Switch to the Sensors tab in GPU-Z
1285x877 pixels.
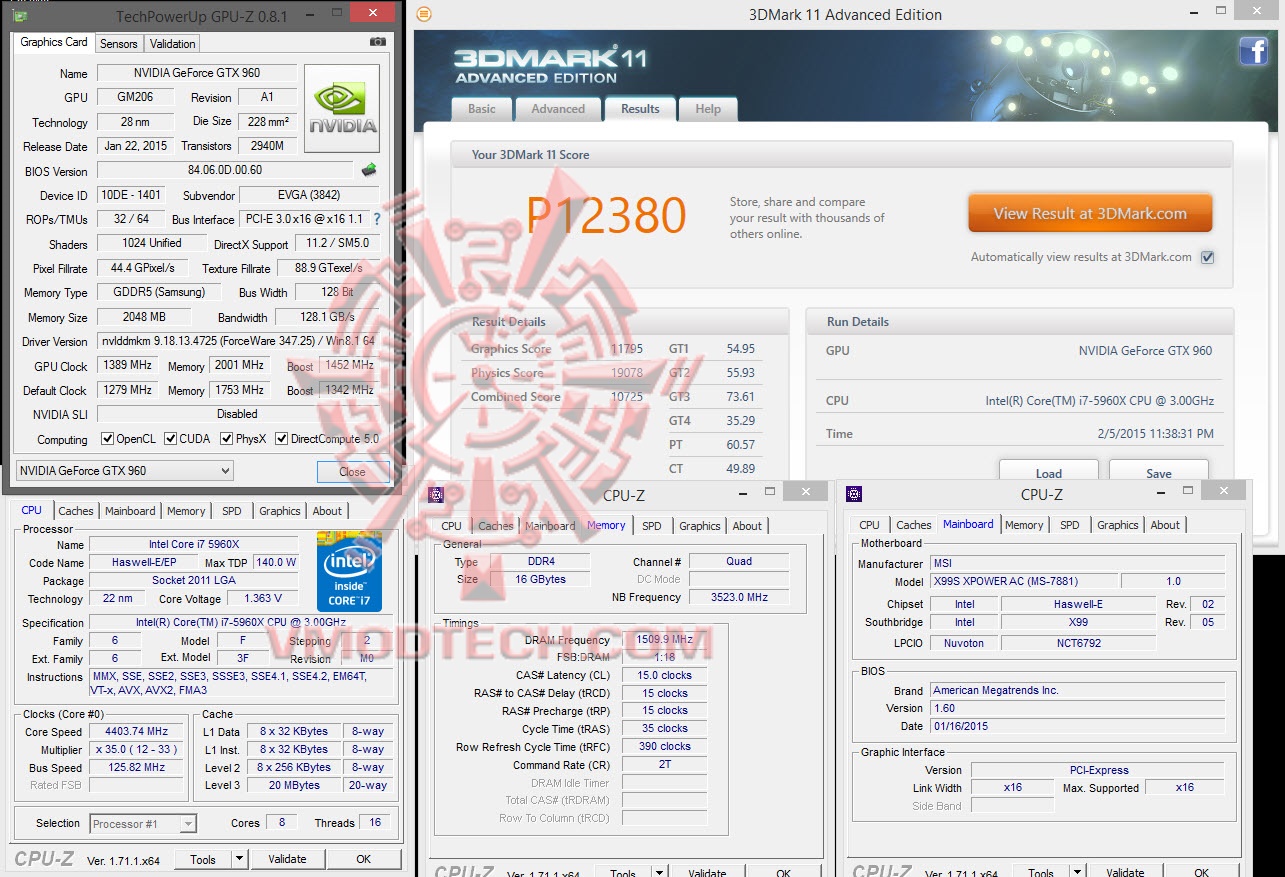tap(119, 43)
